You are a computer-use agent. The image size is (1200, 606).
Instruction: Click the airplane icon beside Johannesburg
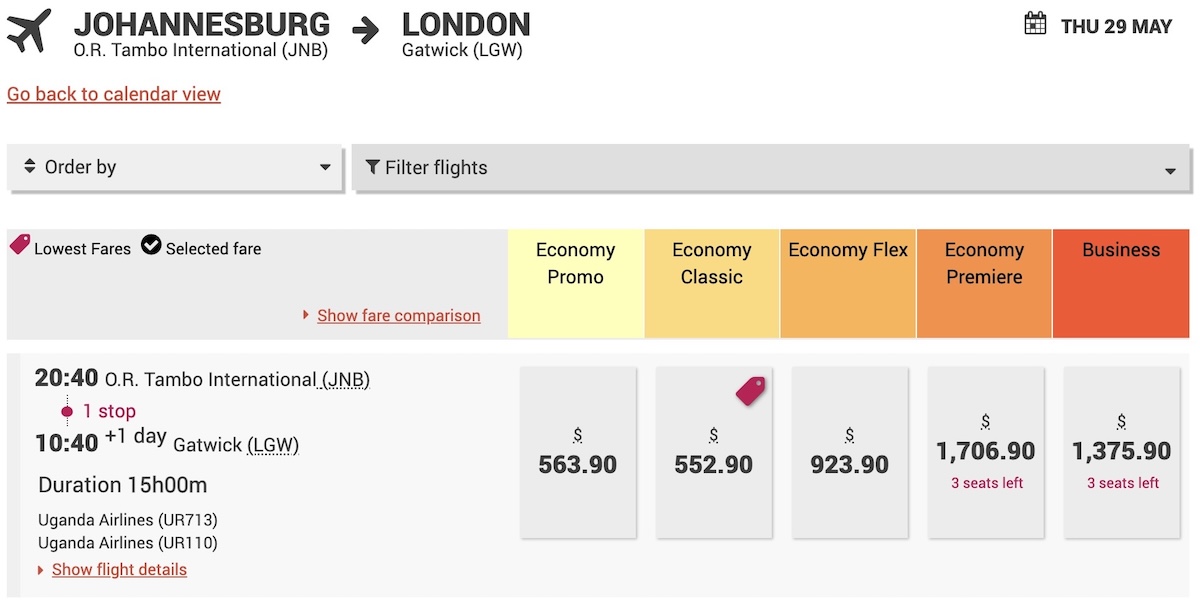(29, 31)
